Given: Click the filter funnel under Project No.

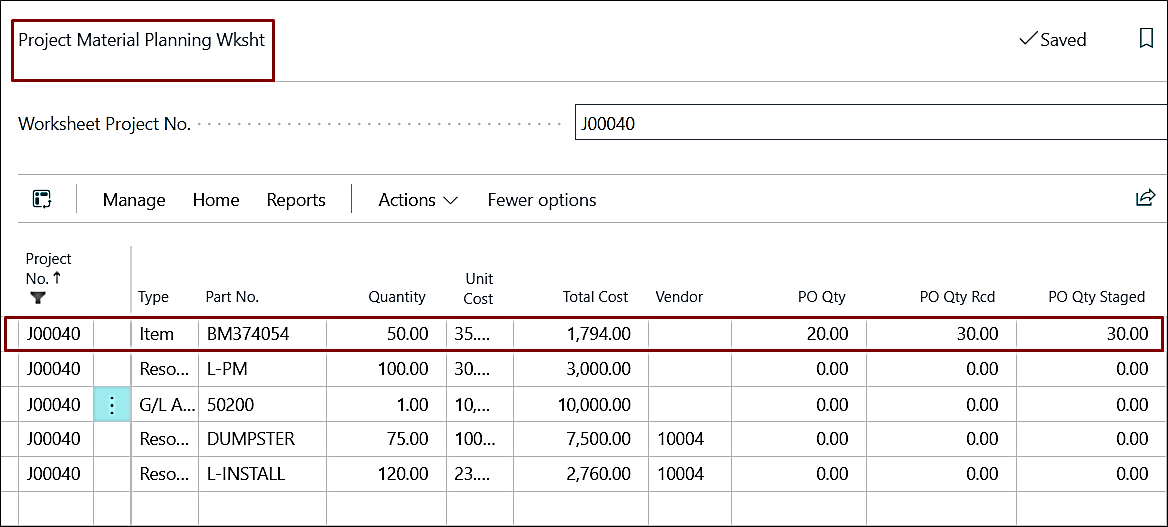Looking at the screenshot, I should (x=38, y=297).
